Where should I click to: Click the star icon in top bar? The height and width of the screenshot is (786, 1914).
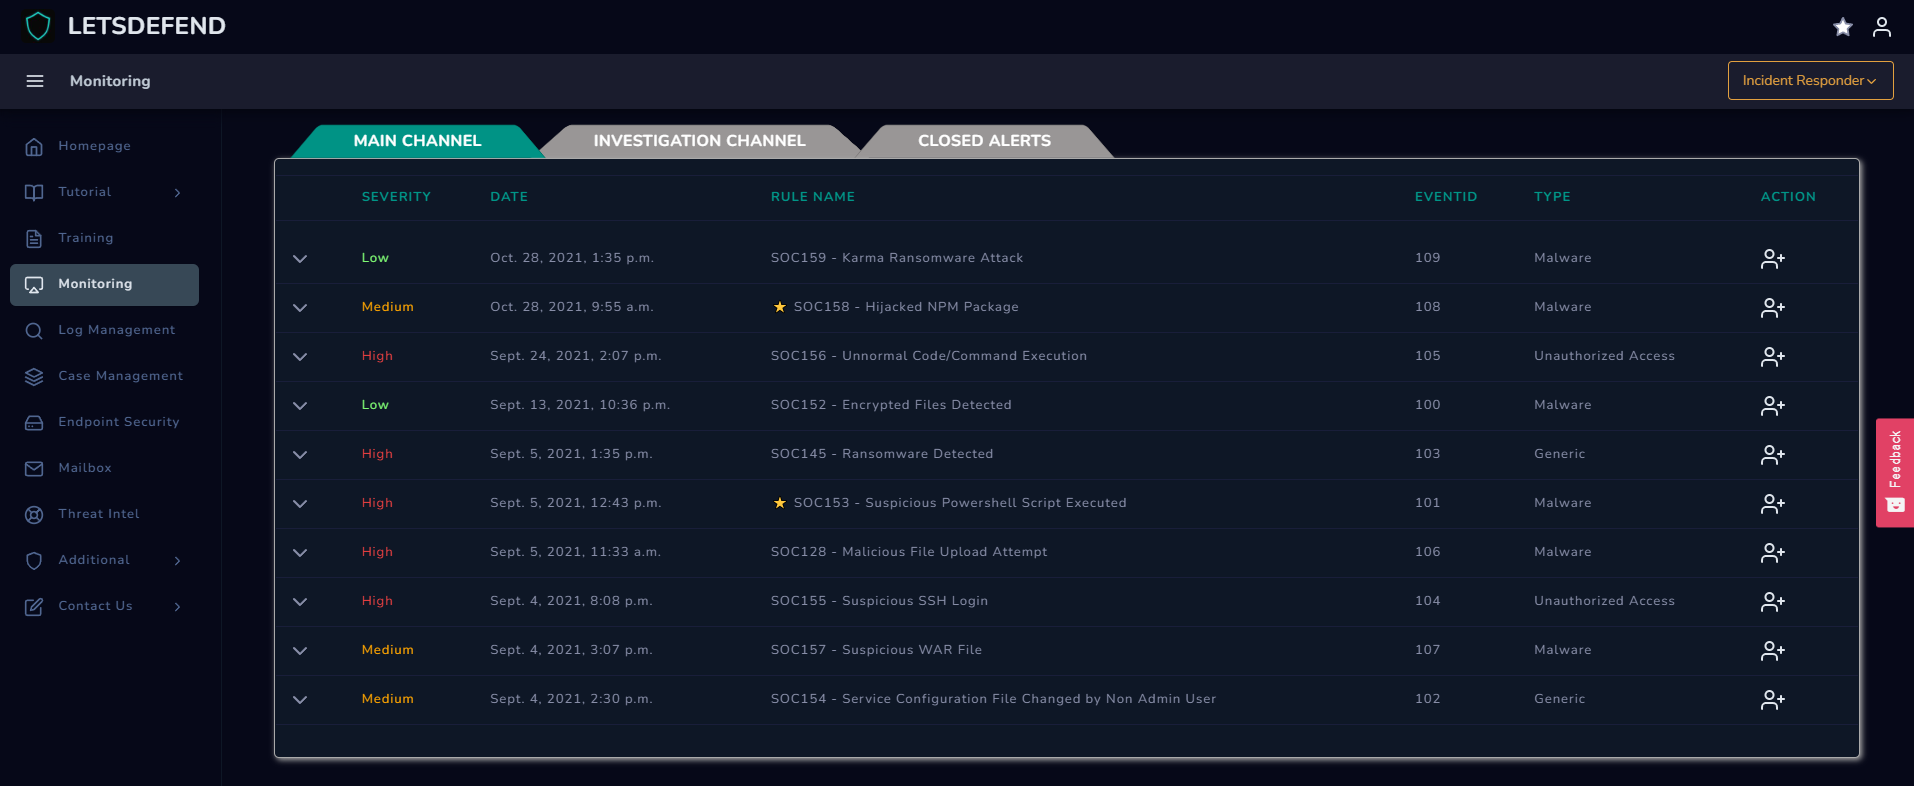click(x=1842, y=27)
